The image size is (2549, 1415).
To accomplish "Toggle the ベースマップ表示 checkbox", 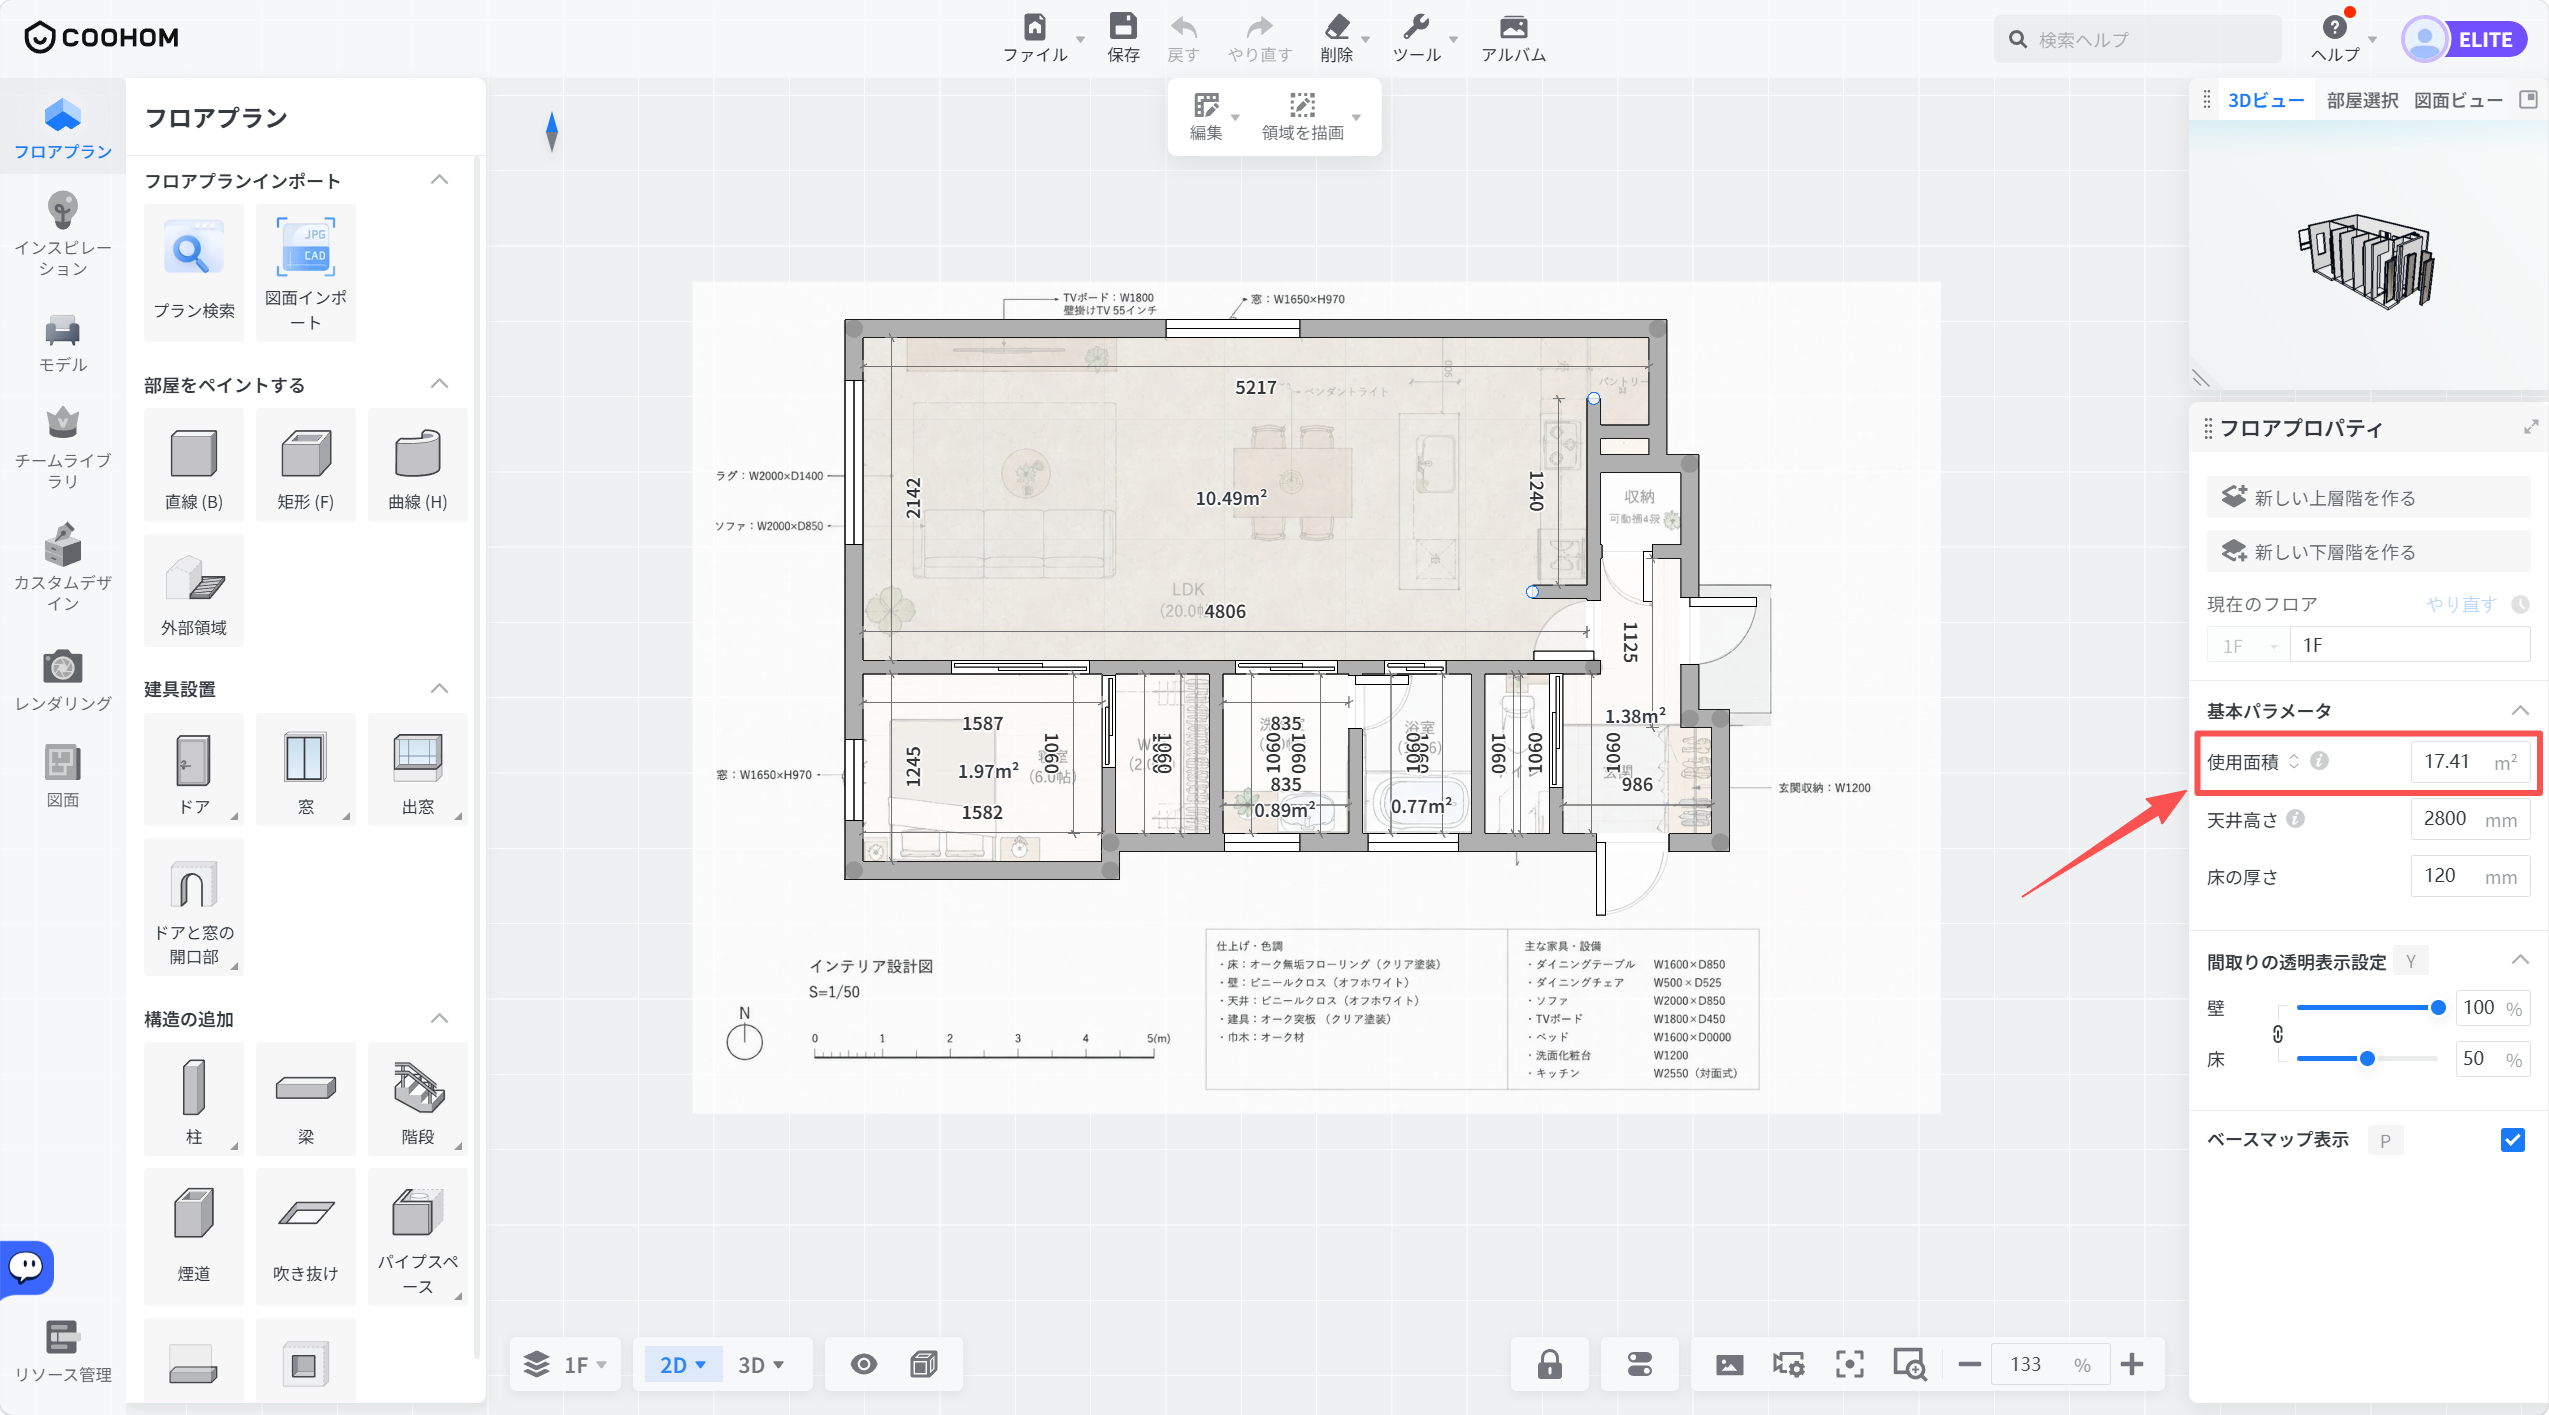I will [x=2512, y=1140].
